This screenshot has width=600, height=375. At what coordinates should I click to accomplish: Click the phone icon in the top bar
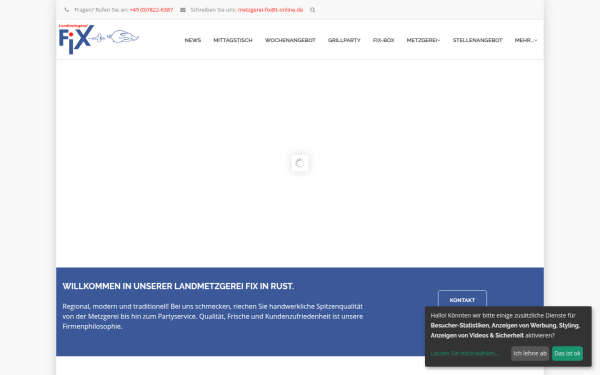tap(67, 10)
